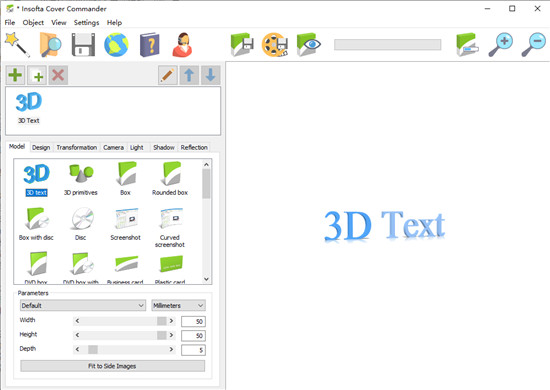Preview result with eye cover icon
The width and height of the screenshot is (550, 390).
pyautogui.click(x=308, y=45)
